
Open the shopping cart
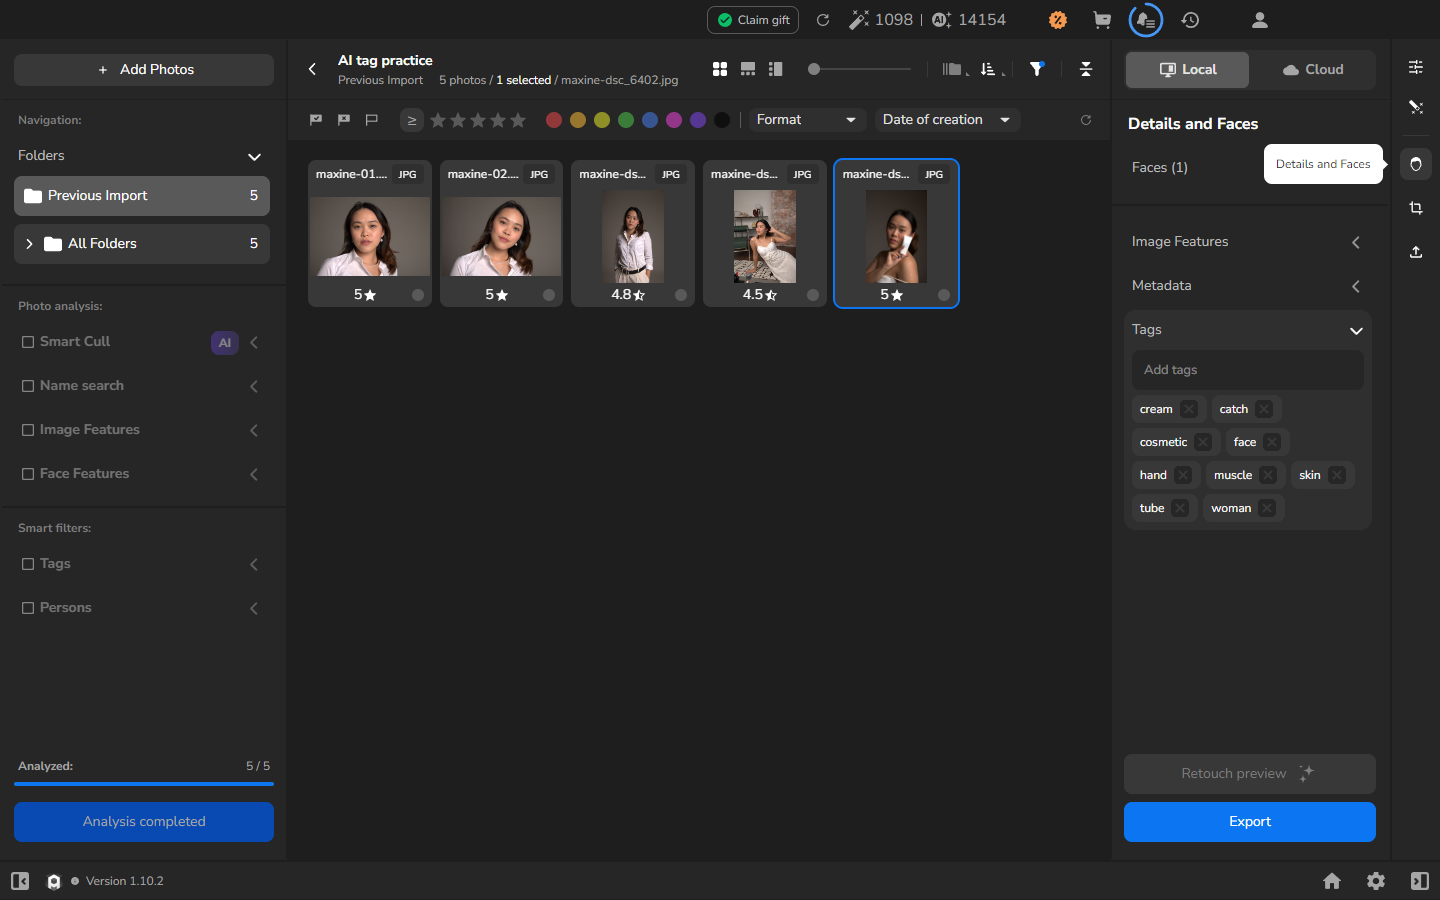(1102, 20)
